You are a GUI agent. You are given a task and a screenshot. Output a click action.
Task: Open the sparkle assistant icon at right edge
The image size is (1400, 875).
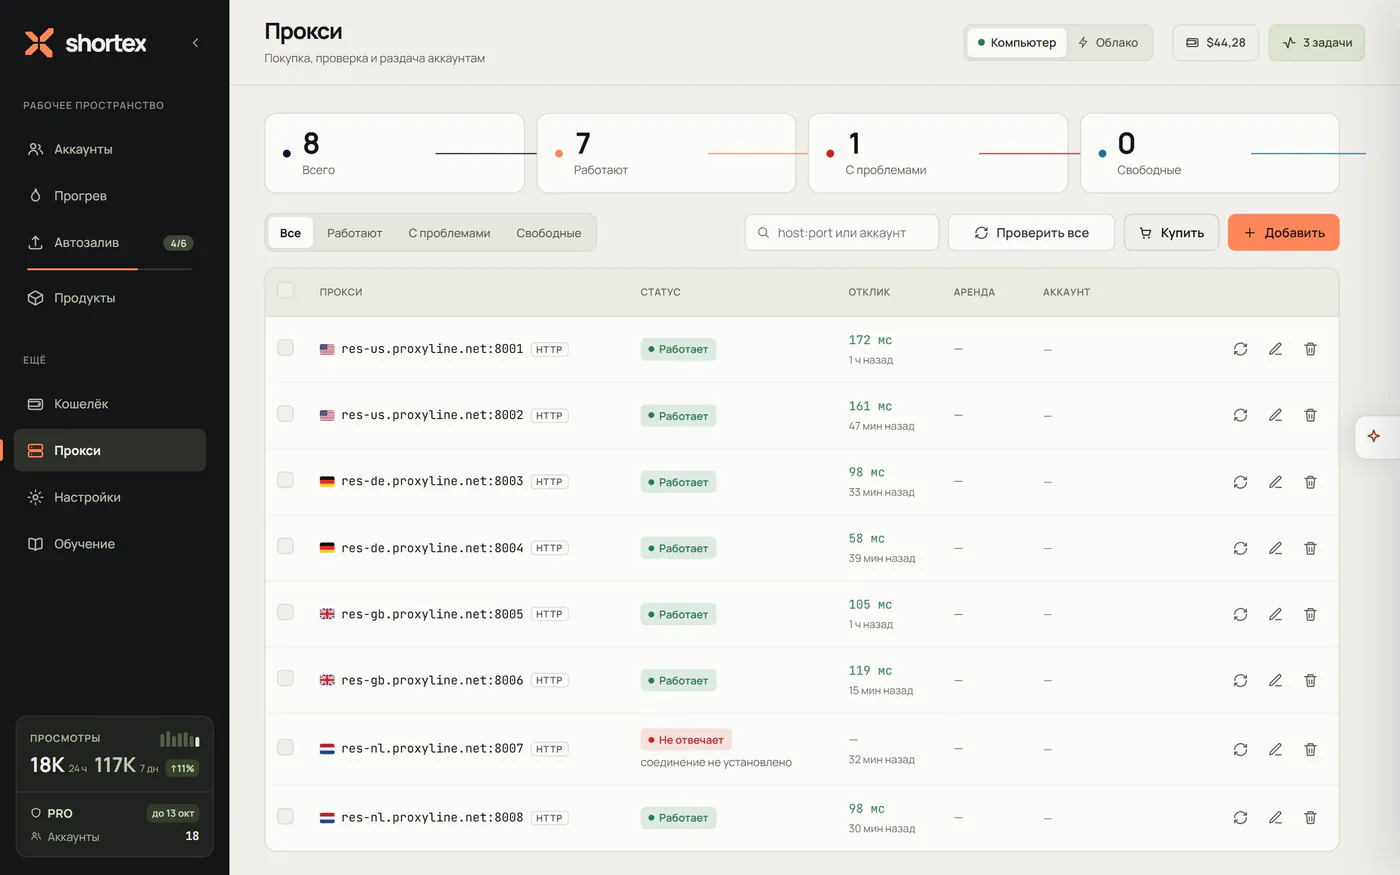1374,436
